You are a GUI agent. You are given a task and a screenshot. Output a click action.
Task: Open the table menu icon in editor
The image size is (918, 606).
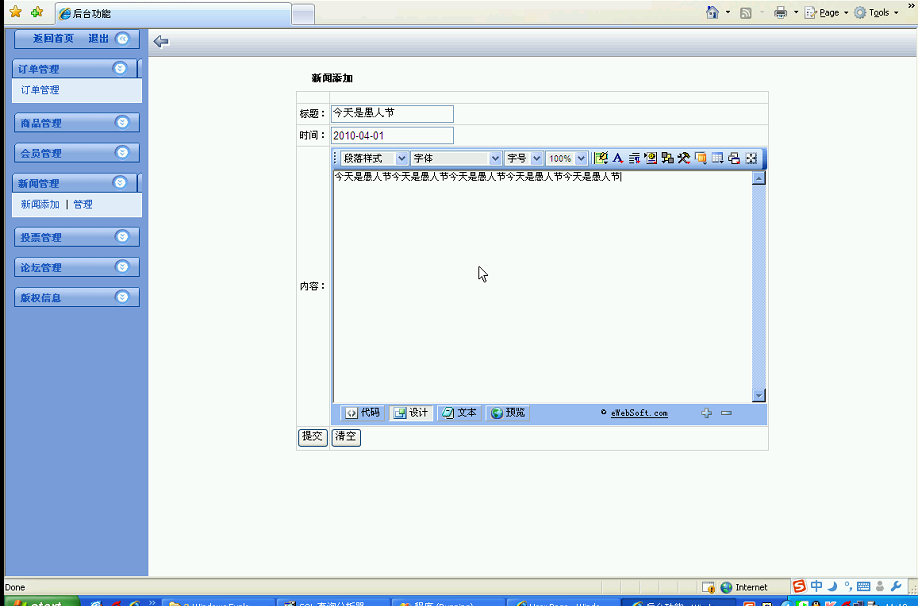pyautogui.click(x=717, y=158)
